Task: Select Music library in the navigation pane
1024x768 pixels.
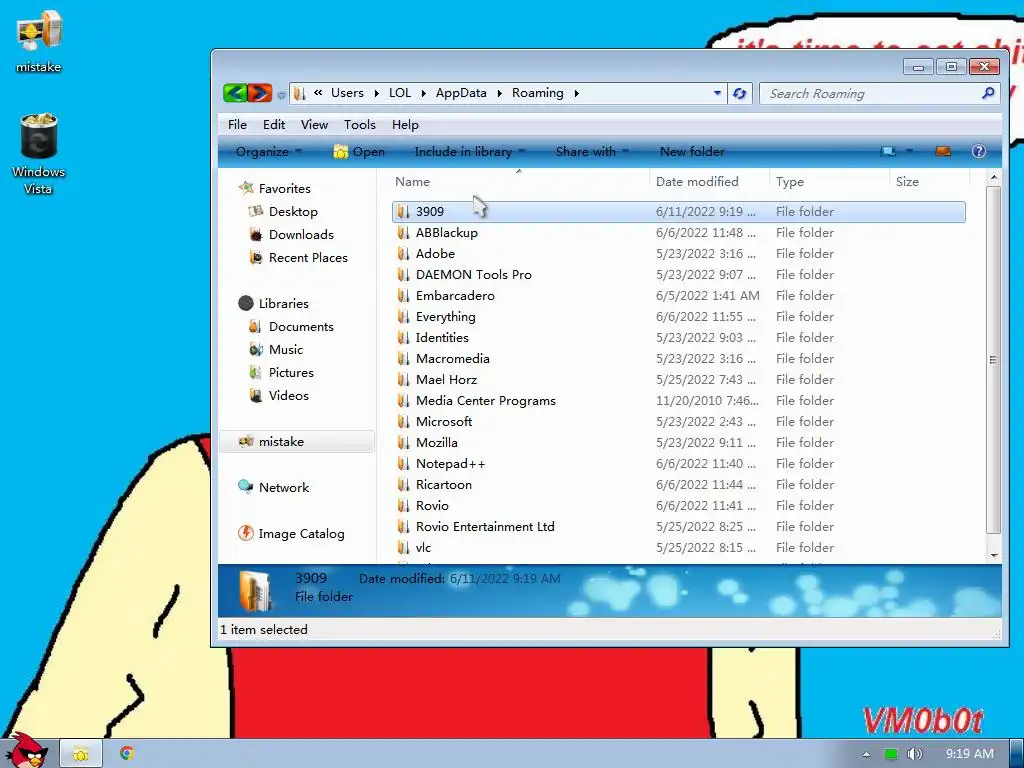Action: point(285,349)
